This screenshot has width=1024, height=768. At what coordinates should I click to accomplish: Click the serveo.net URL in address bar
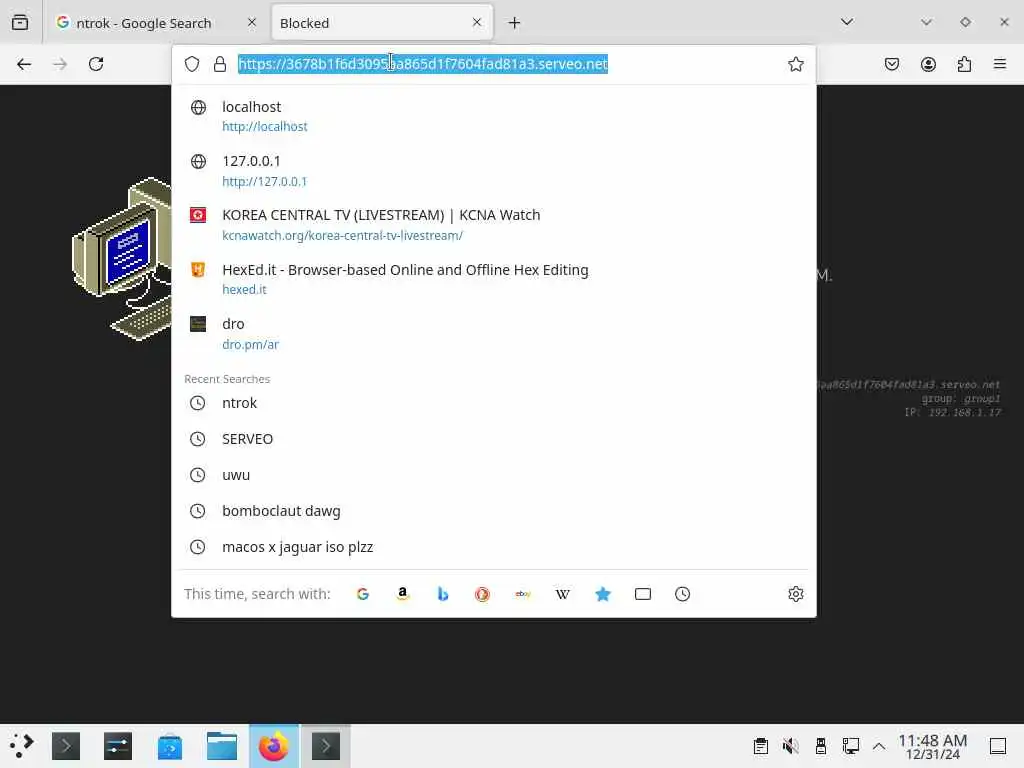(x=423, y=64)
